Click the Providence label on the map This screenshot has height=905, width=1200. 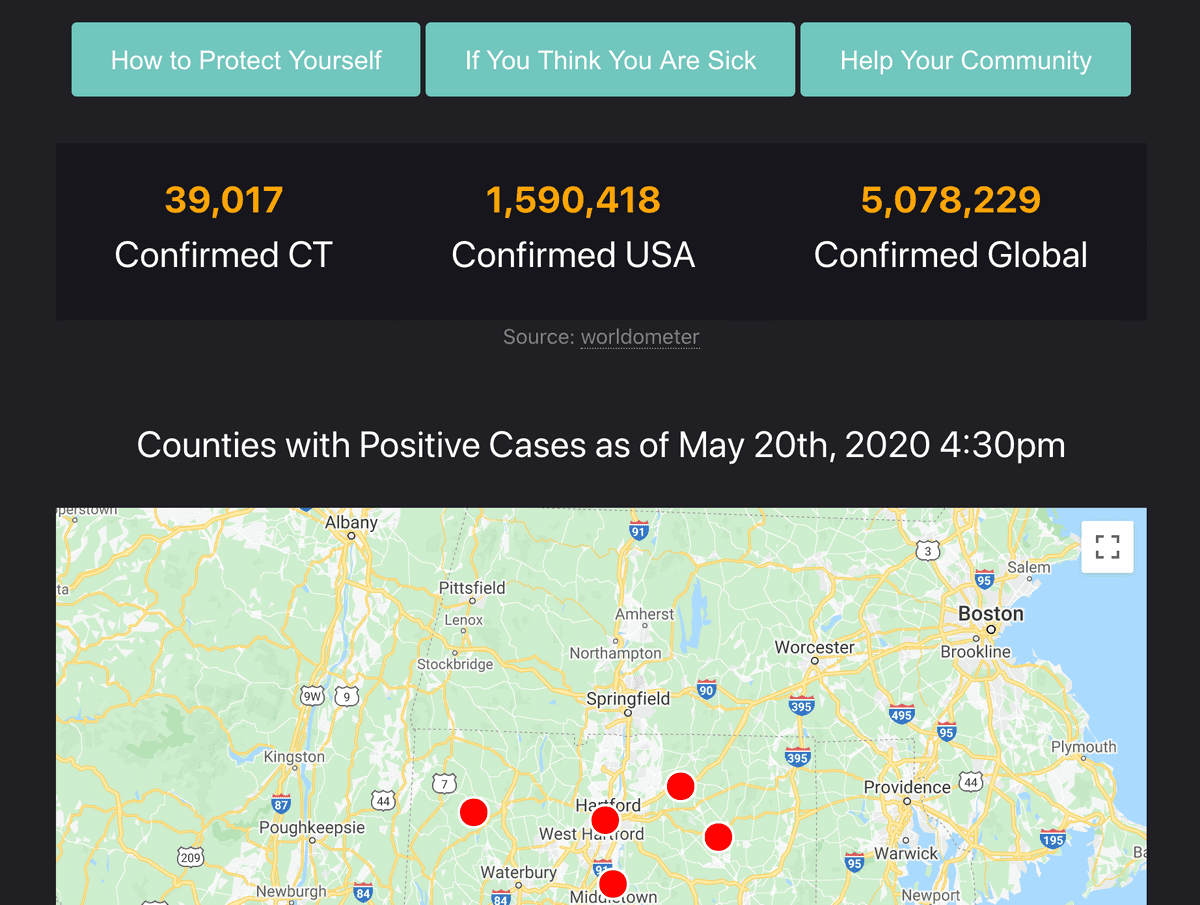pyautogui.click(x=907, y=787)
